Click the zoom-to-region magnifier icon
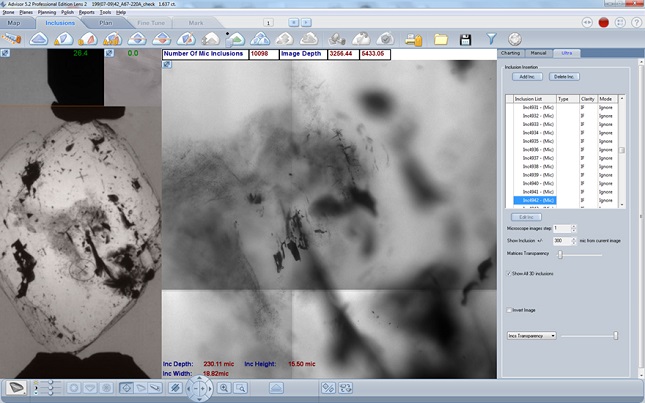Screen dimensions: 645x403 (x=241, y=388)
